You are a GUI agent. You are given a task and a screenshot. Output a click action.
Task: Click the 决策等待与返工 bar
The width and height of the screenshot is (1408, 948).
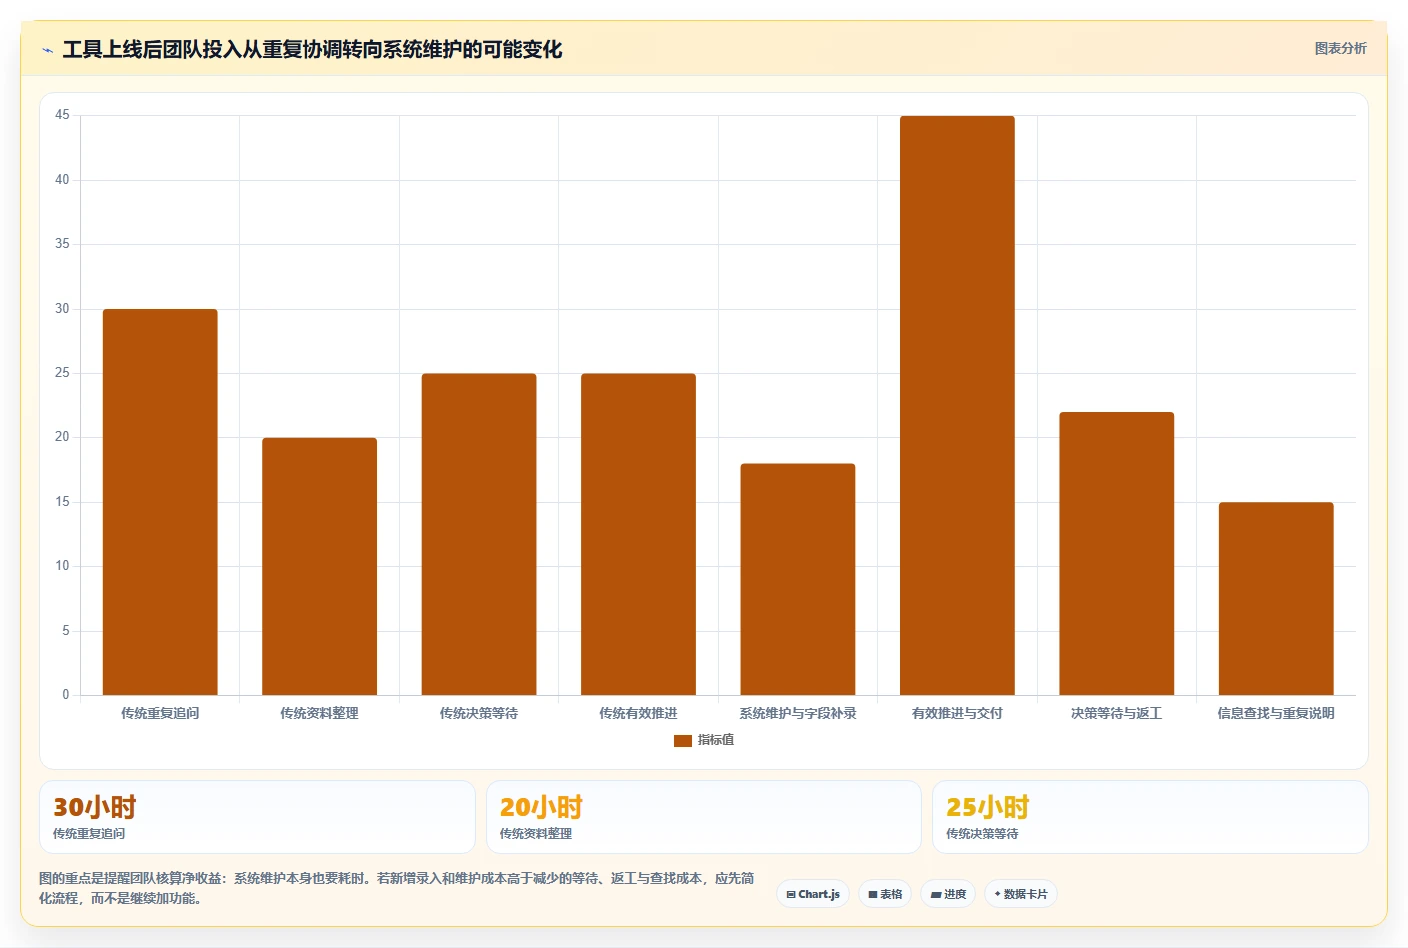pos(1116,553)
